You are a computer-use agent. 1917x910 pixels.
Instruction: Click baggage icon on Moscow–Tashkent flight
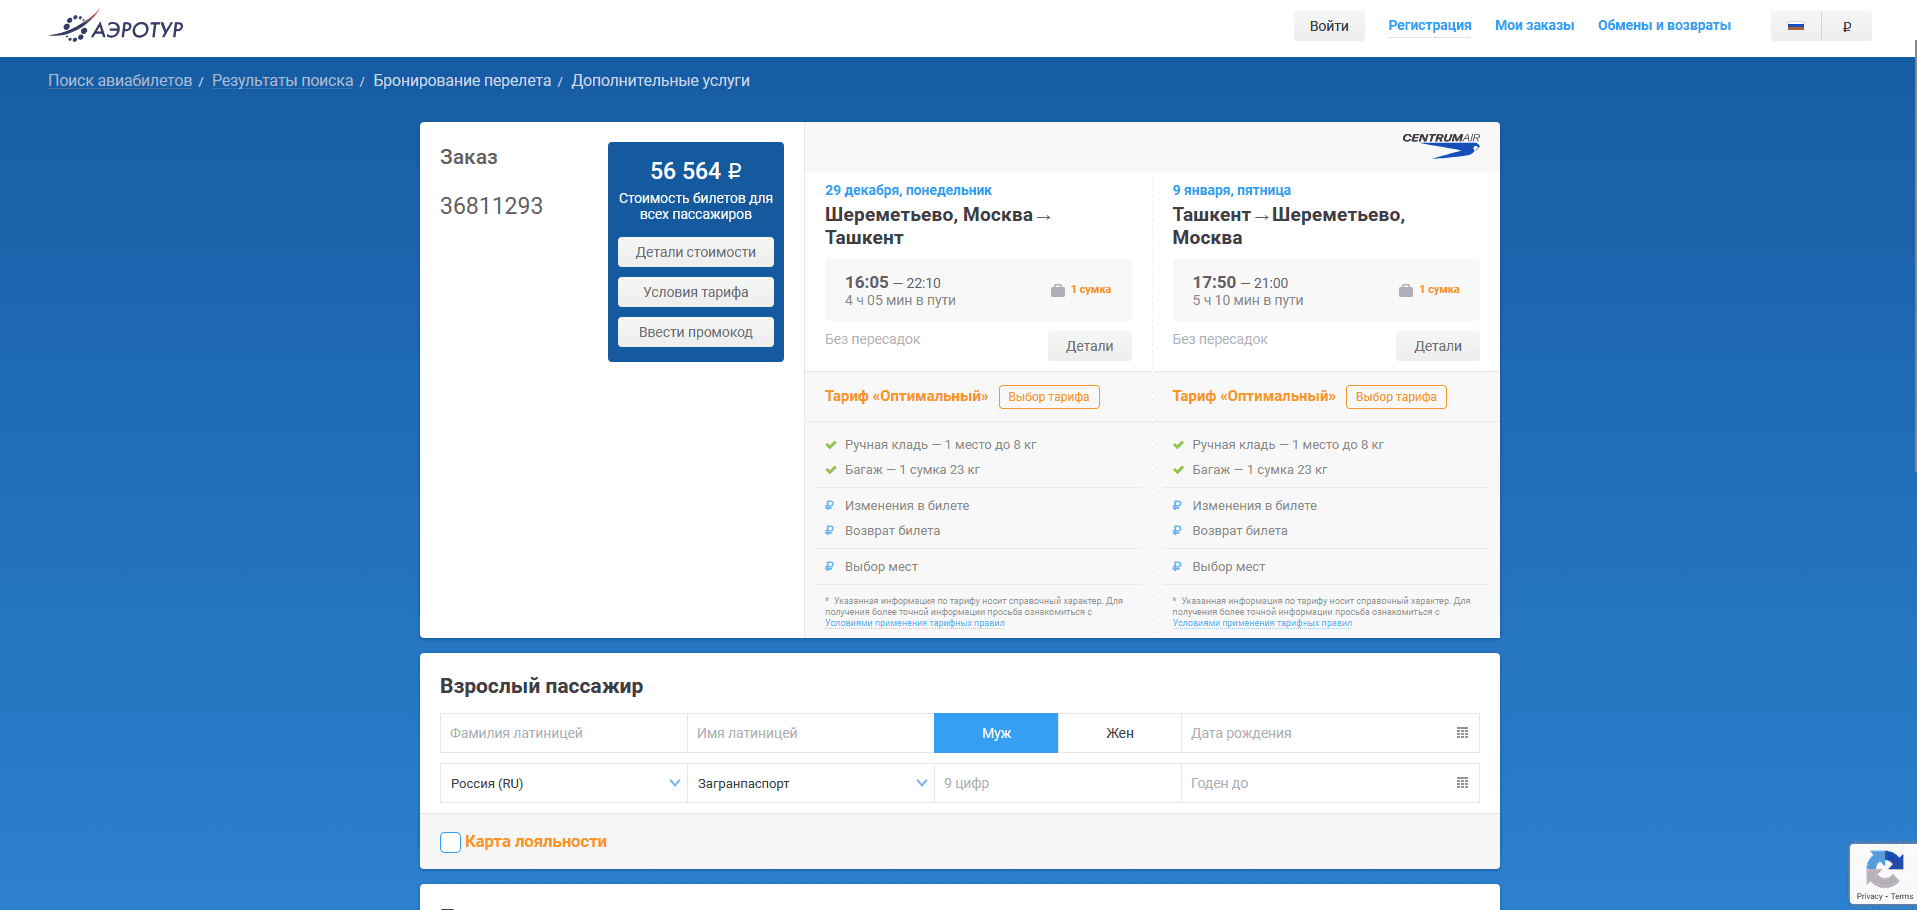click(1057, 290)
